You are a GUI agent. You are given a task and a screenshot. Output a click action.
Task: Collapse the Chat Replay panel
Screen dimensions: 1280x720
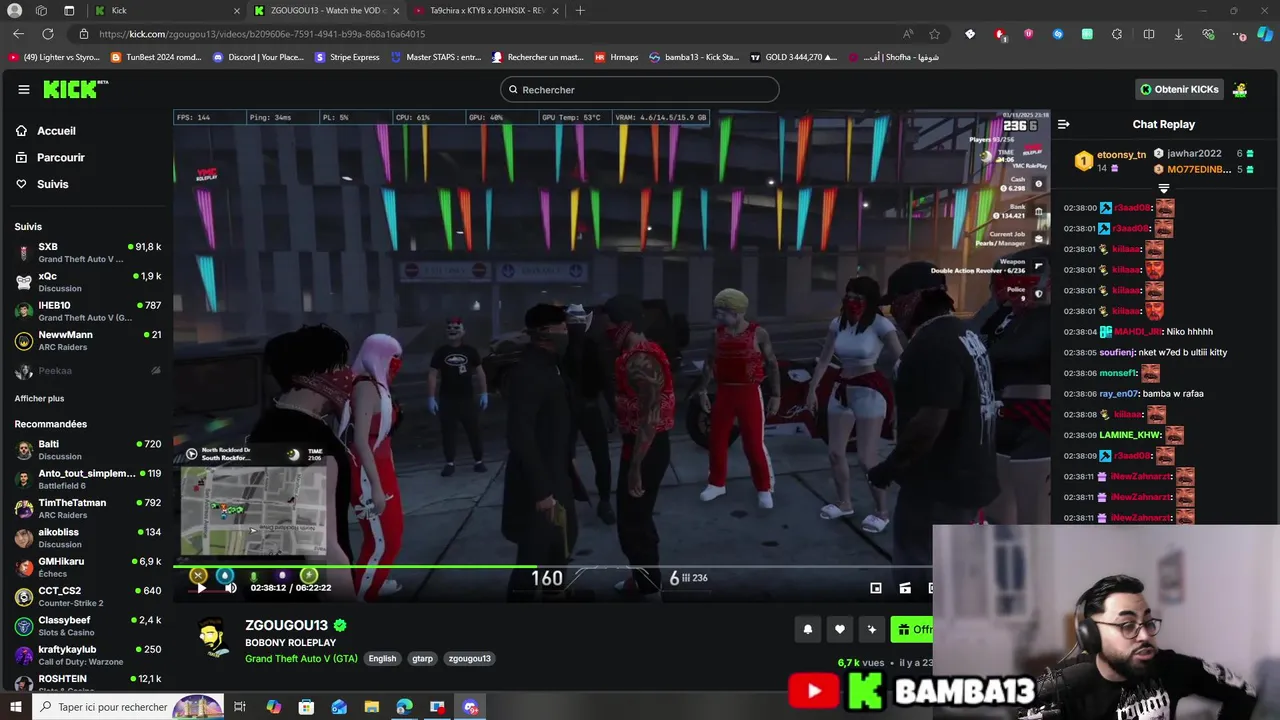click(x=1063, y=124)
